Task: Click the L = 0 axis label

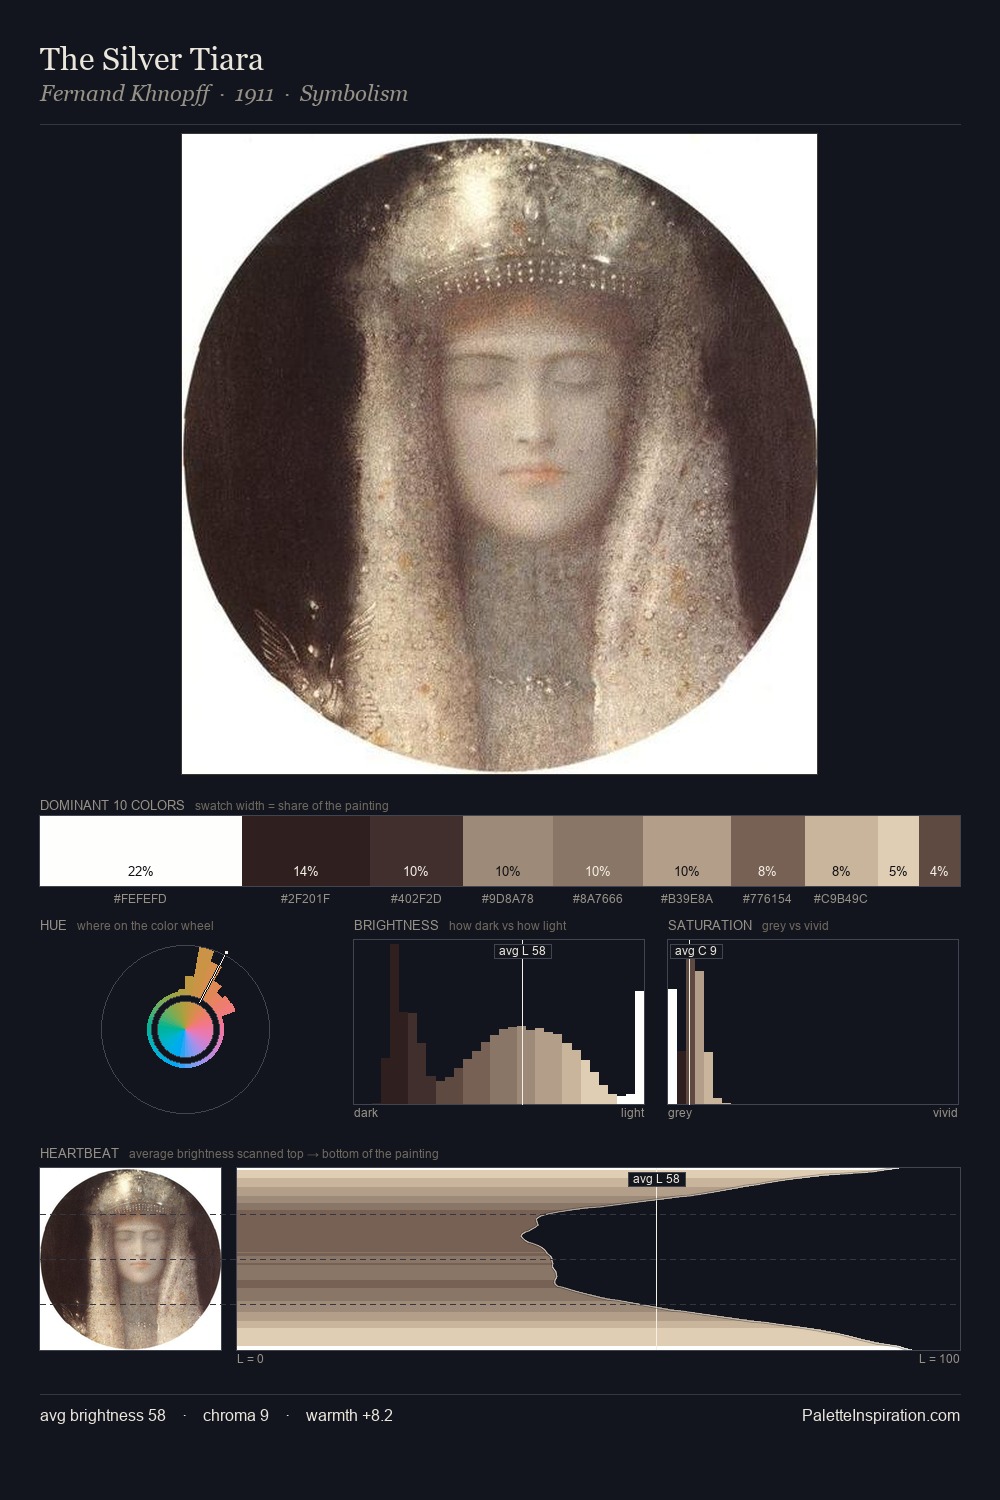Action: pos(250,1359)
